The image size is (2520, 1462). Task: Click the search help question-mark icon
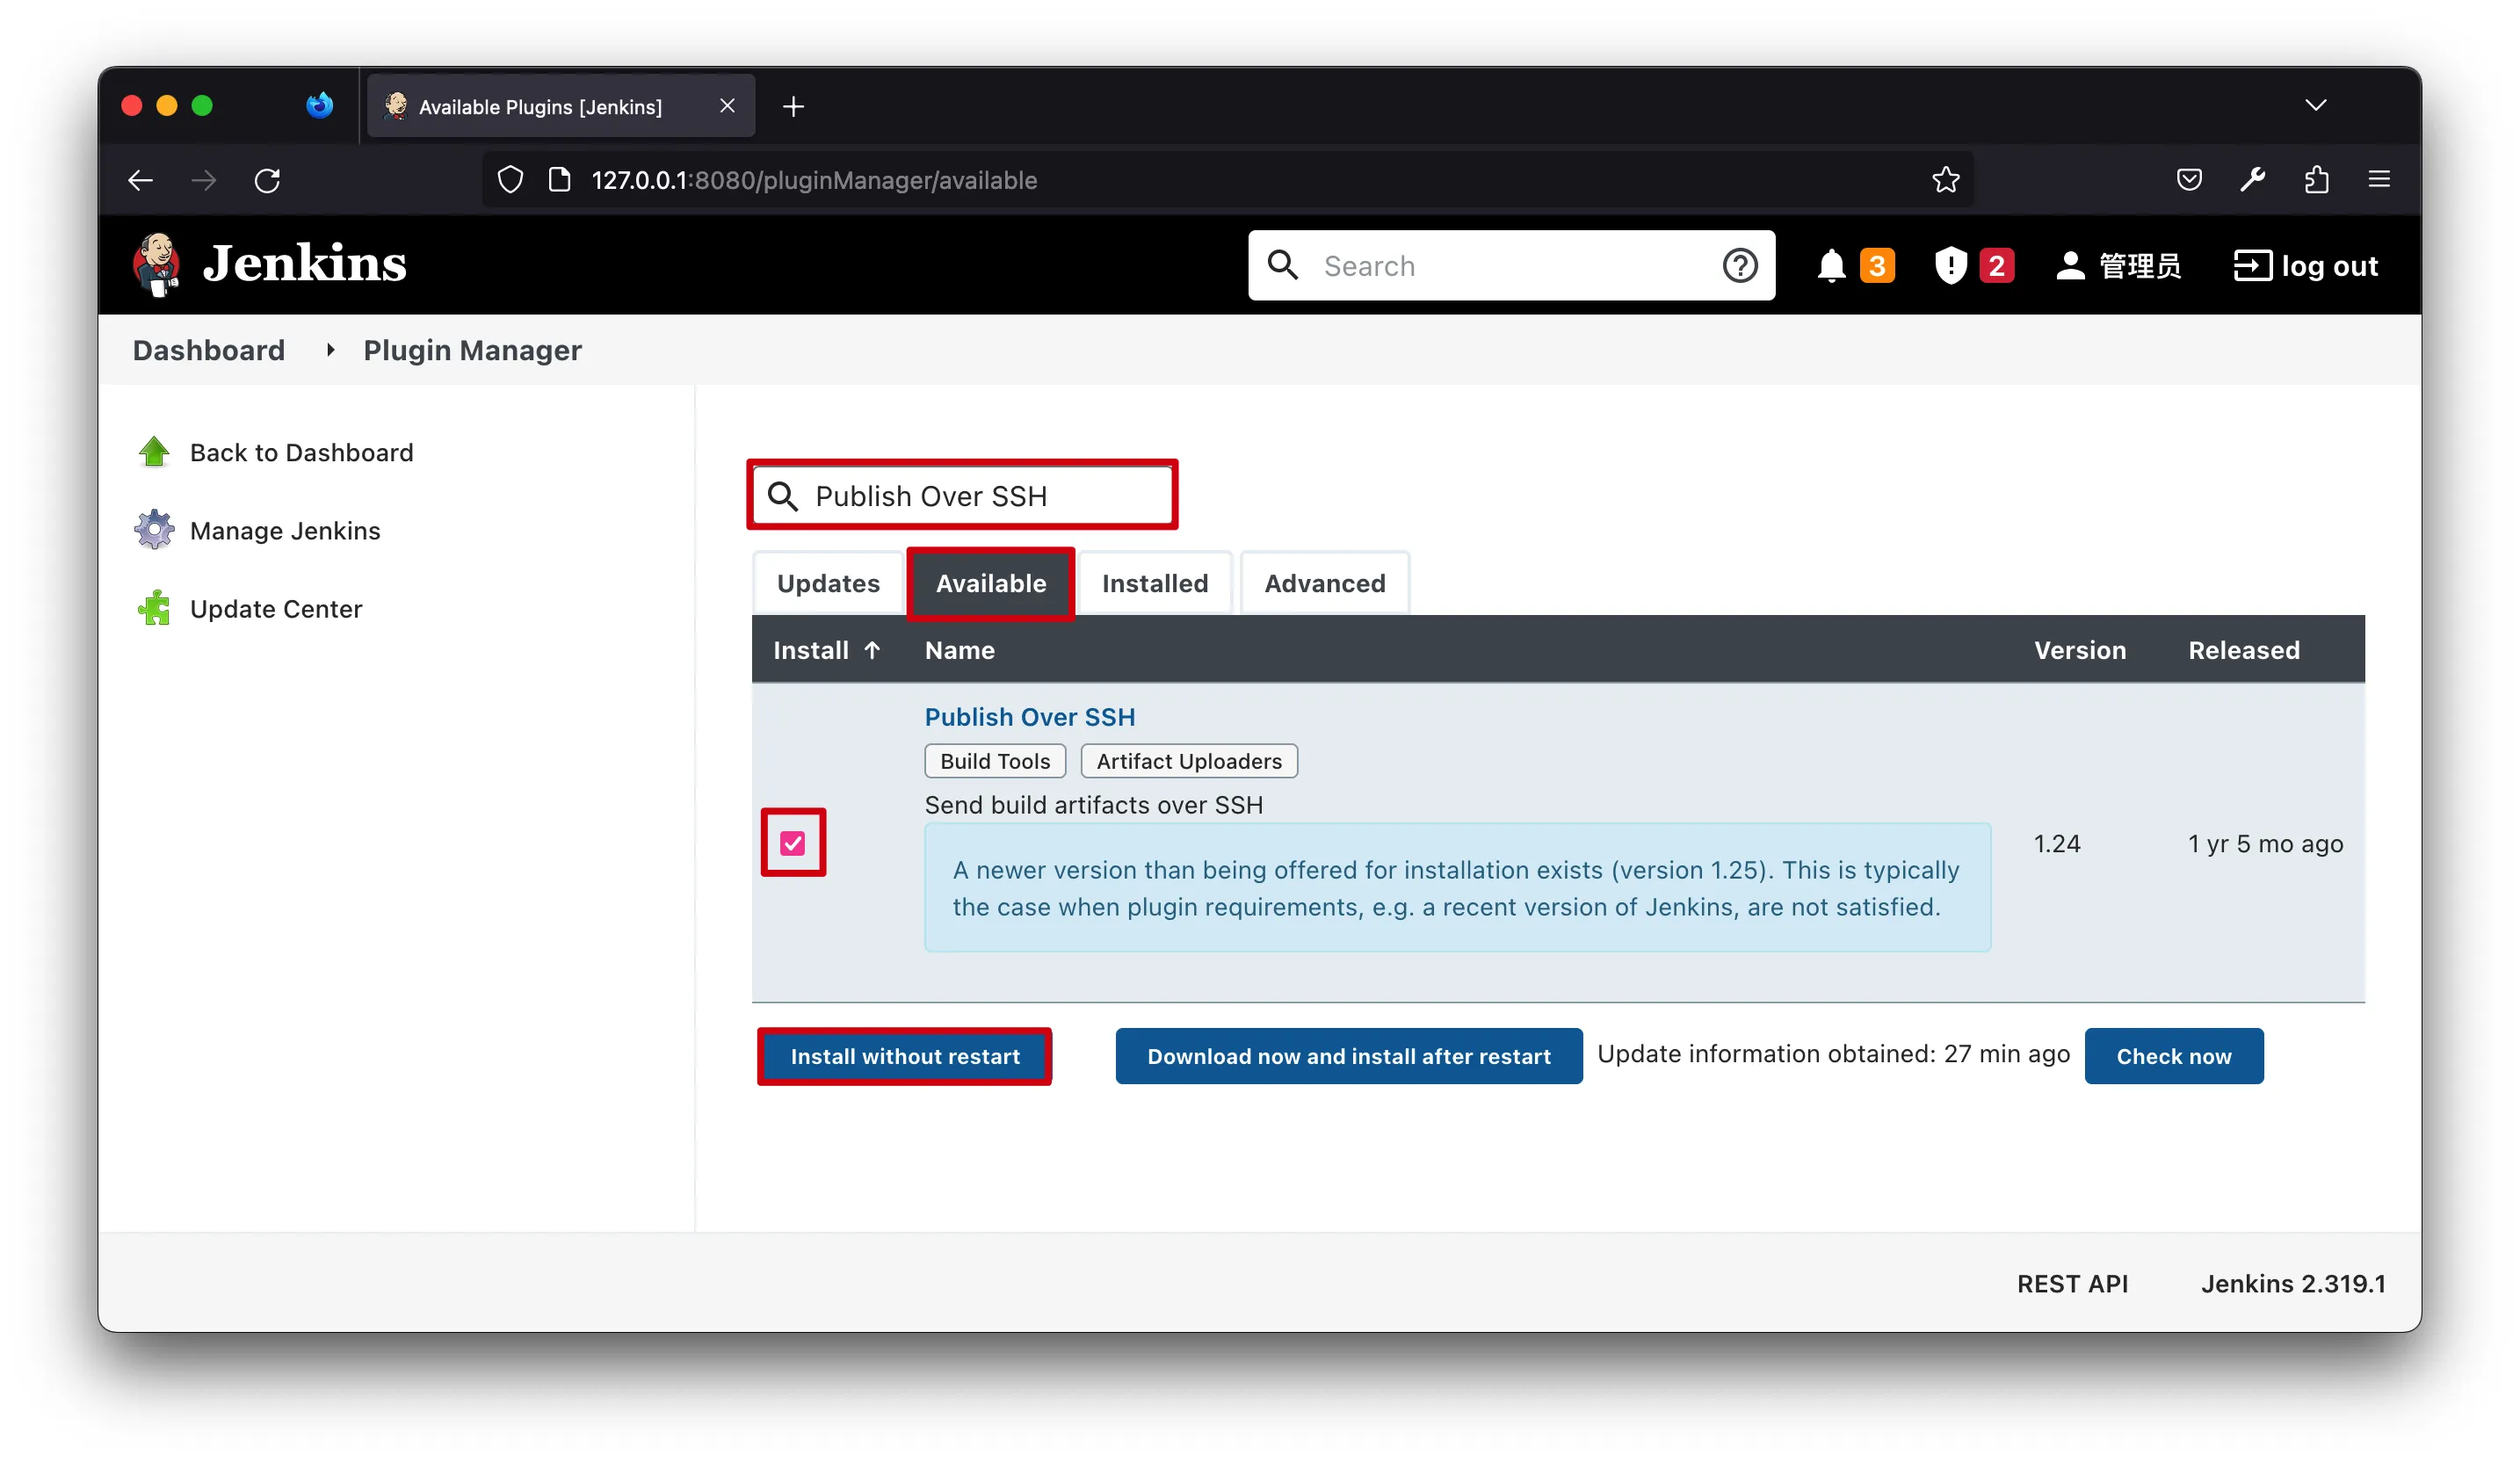(1739, 266)
